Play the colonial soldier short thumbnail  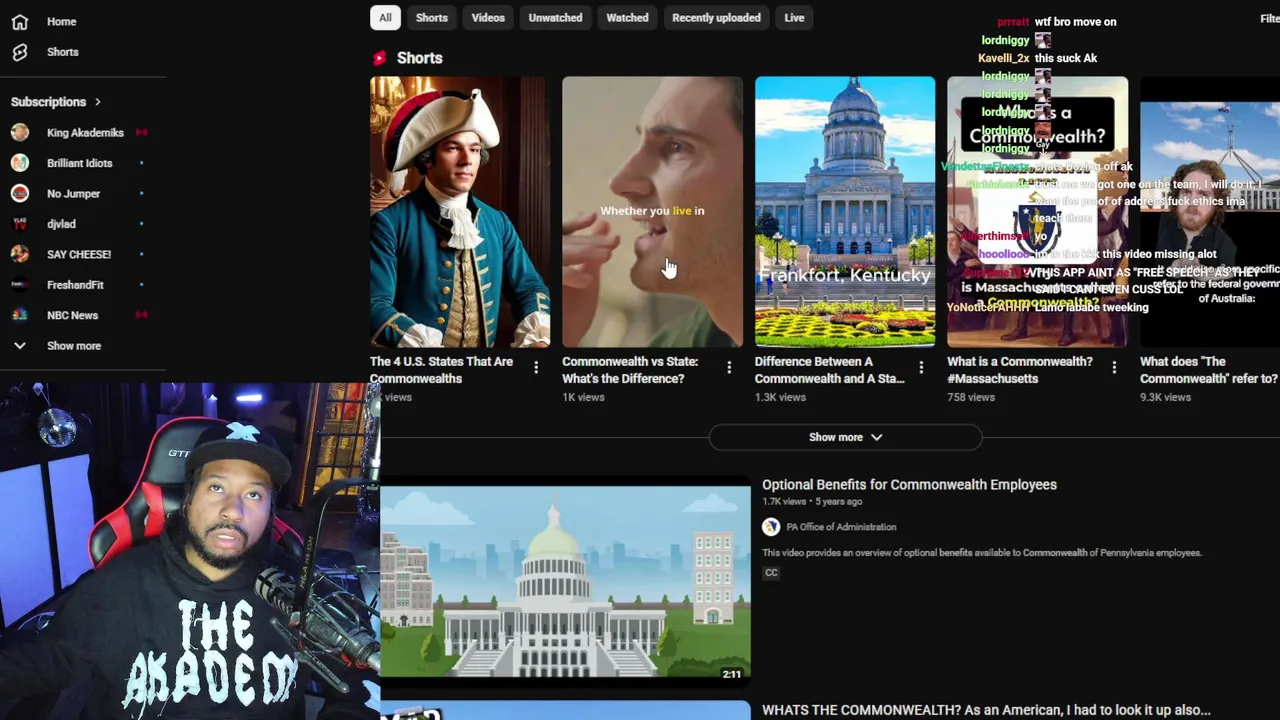click(x=460, y=212)
